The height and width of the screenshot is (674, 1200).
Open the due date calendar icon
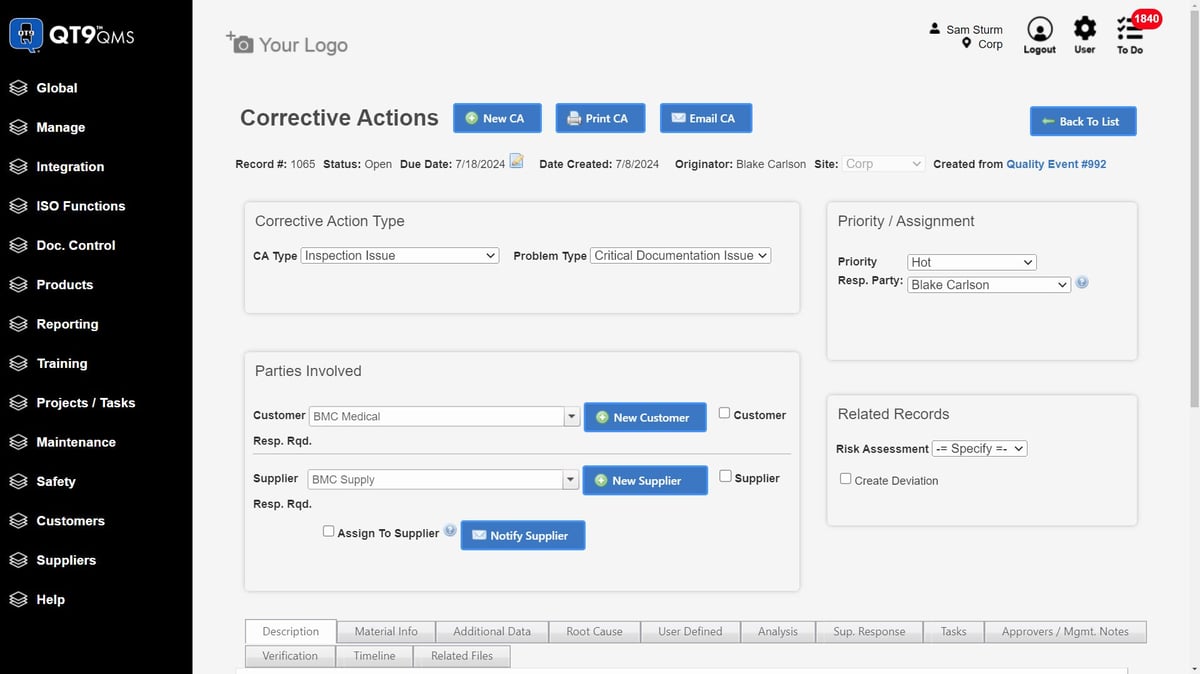point(516,162)
